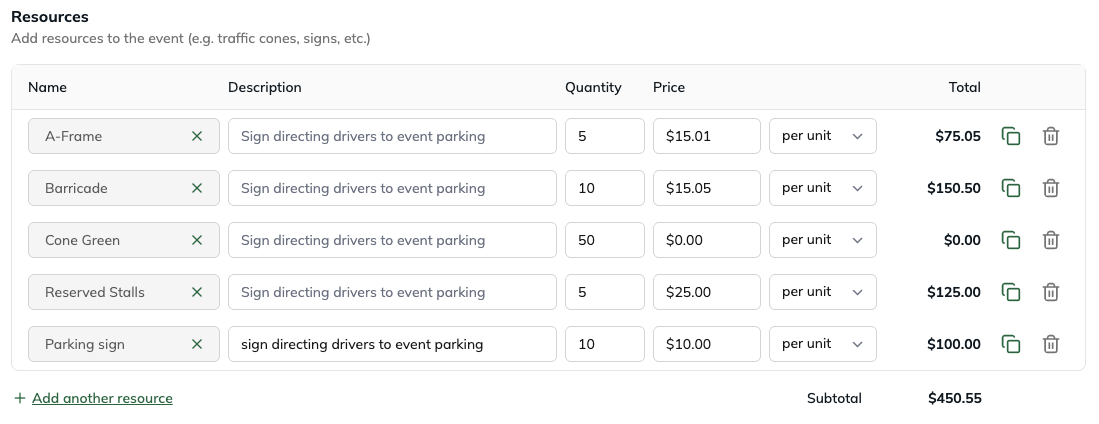The height and width of the screenshot is (424, 1099).
Task: Duplicate the Reserved Stalls row
Action: coord(1011,292)
